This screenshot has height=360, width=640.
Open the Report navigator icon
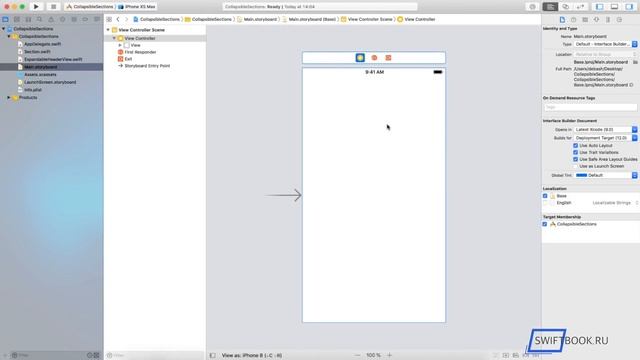tap(97, 19)
